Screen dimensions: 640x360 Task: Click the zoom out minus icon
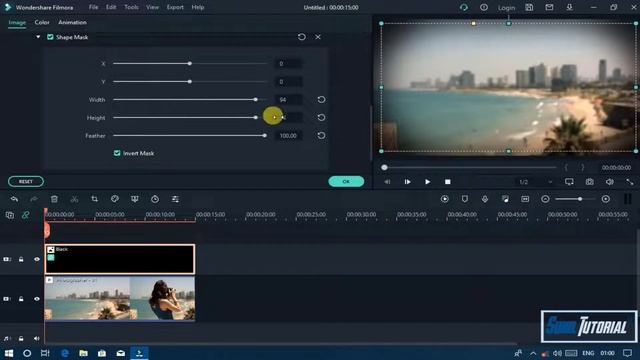pyautogui.click(x=545, y=199)
